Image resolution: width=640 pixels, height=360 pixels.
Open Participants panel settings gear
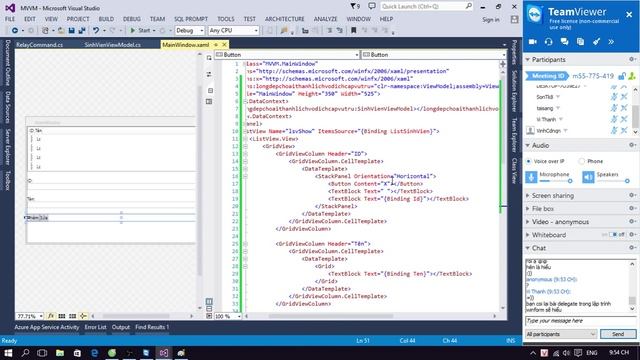click(x=633, y=60)
